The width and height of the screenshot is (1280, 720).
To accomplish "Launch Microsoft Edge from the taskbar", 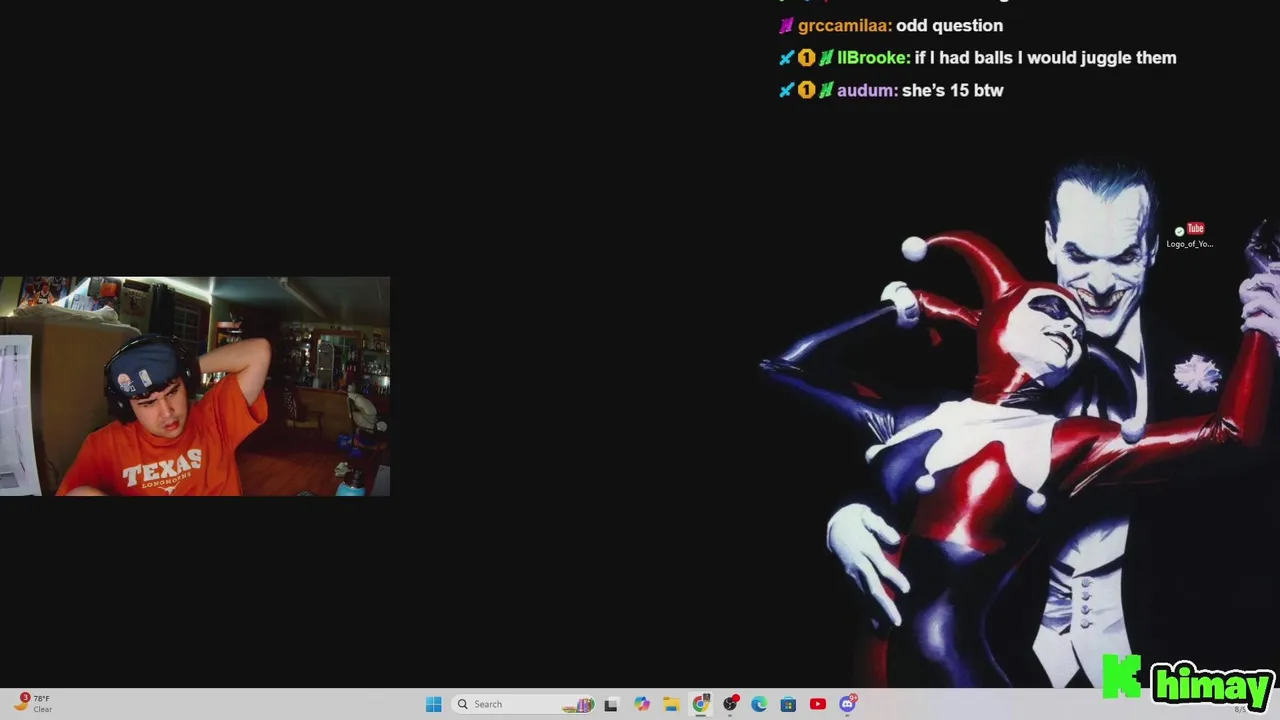I will point(759,704).
